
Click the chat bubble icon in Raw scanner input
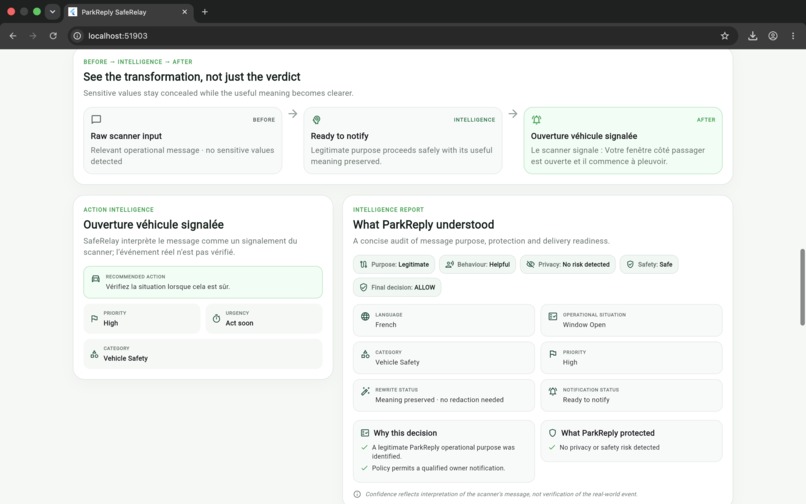96,119
